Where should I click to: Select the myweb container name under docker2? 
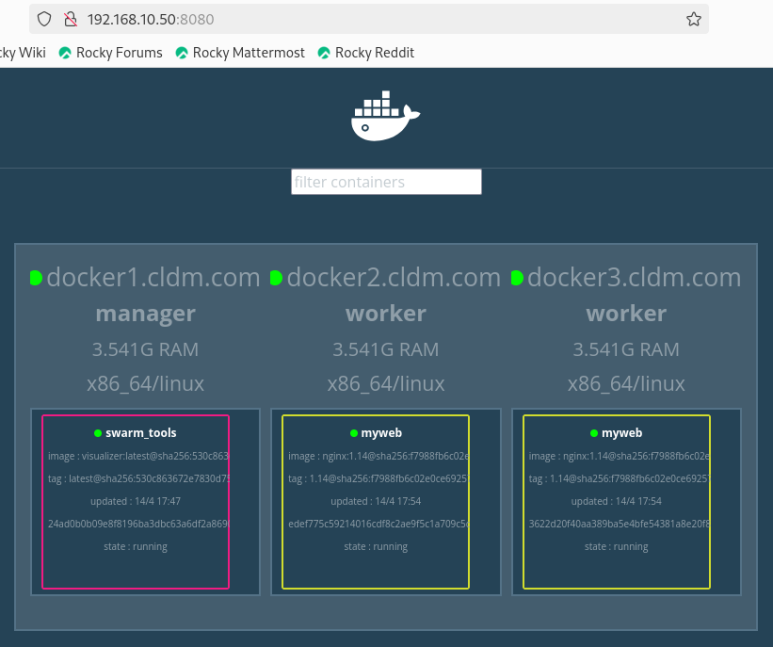pyautogui.click(x=381, y=433)
